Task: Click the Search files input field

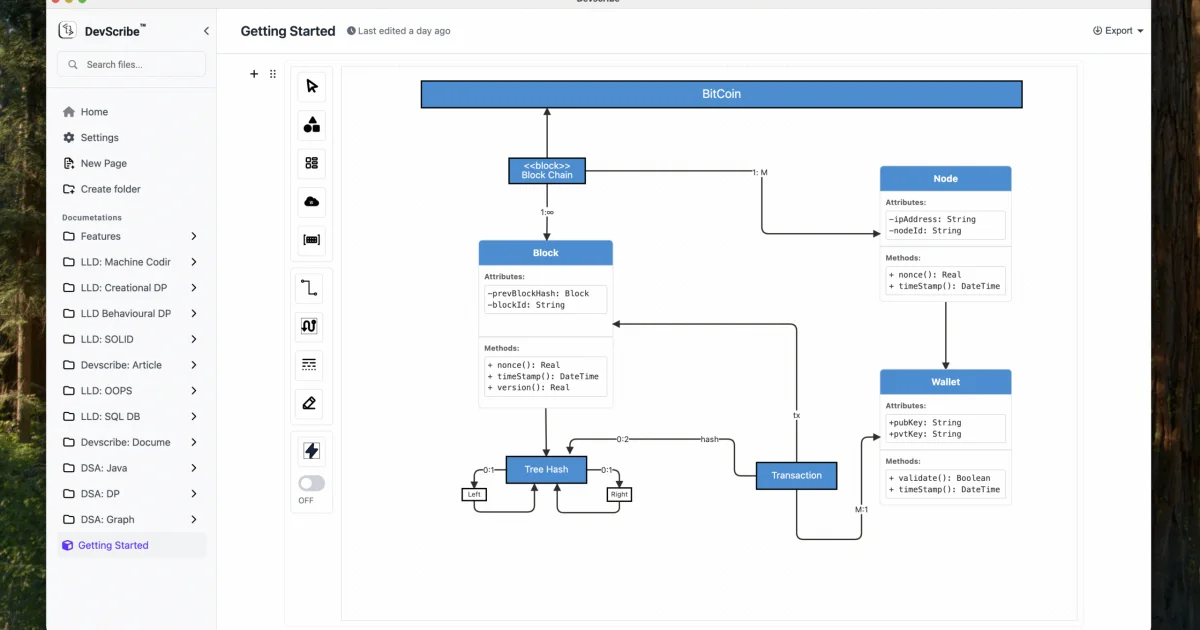Action: pos(132,64)
